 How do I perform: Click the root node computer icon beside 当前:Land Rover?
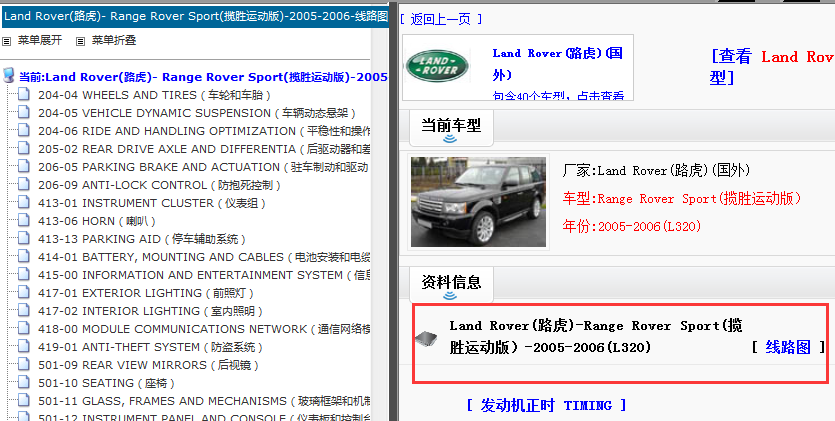[9, 76]
